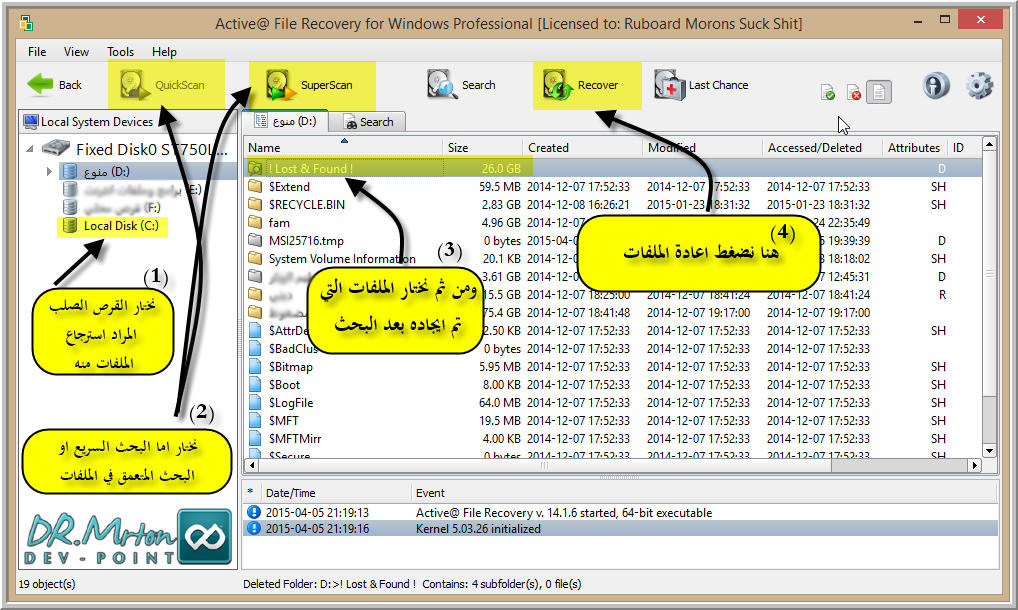This screenshot has height=610, width=1018.
Task: Sort the log by the Event column
Action: (x=704, y=493)
